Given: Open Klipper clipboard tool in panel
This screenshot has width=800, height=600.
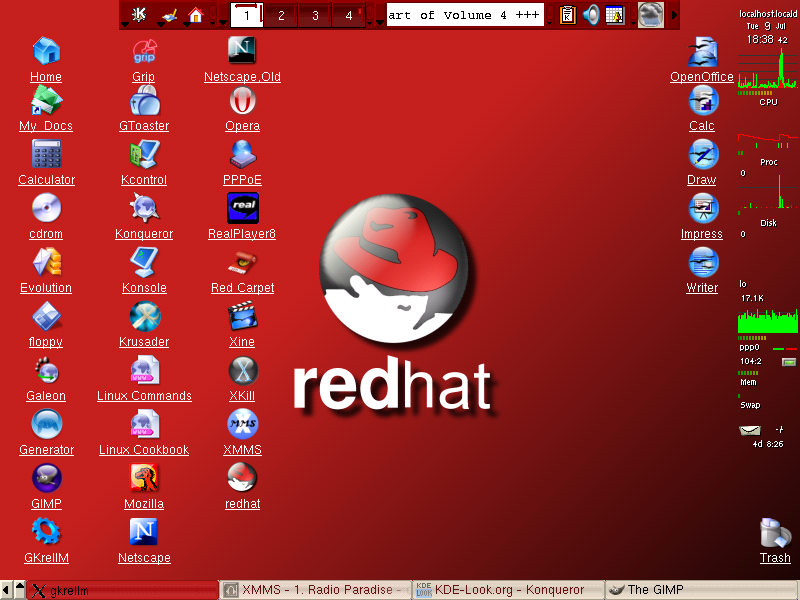Looking at the screenshot, I should point(567,15).
